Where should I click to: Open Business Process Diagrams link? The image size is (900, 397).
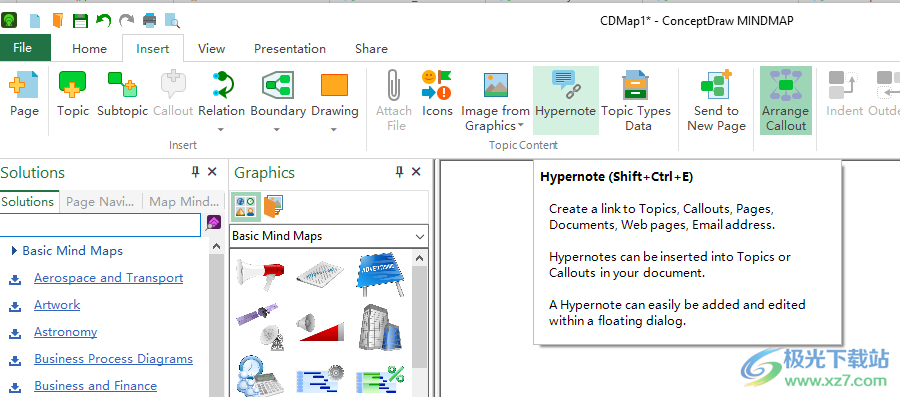click(113, 359)
